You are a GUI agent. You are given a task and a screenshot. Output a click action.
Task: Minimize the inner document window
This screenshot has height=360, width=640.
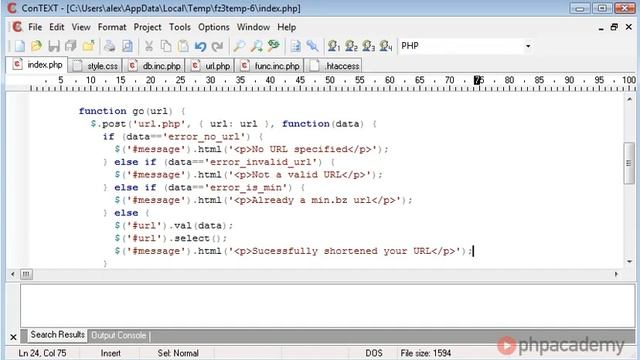tap(601, 28)
